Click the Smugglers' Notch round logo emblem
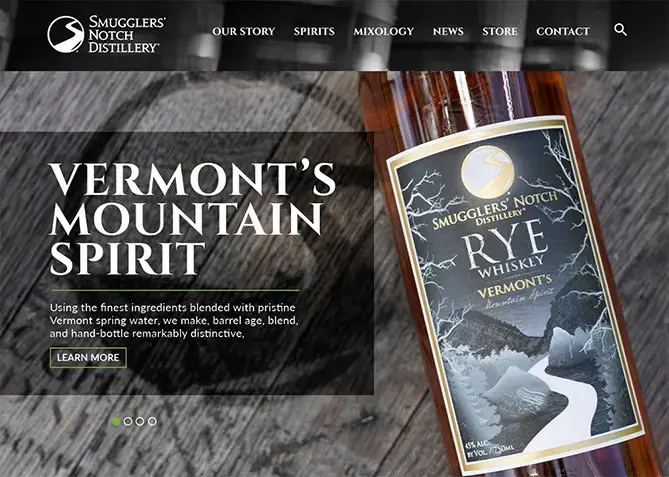 tap(65, 34)
